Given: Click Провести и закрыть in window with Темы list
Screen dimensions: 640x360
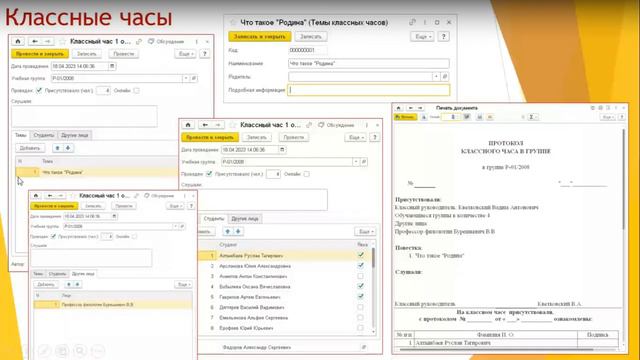Looking at the screenshot, I should point(40,54).
